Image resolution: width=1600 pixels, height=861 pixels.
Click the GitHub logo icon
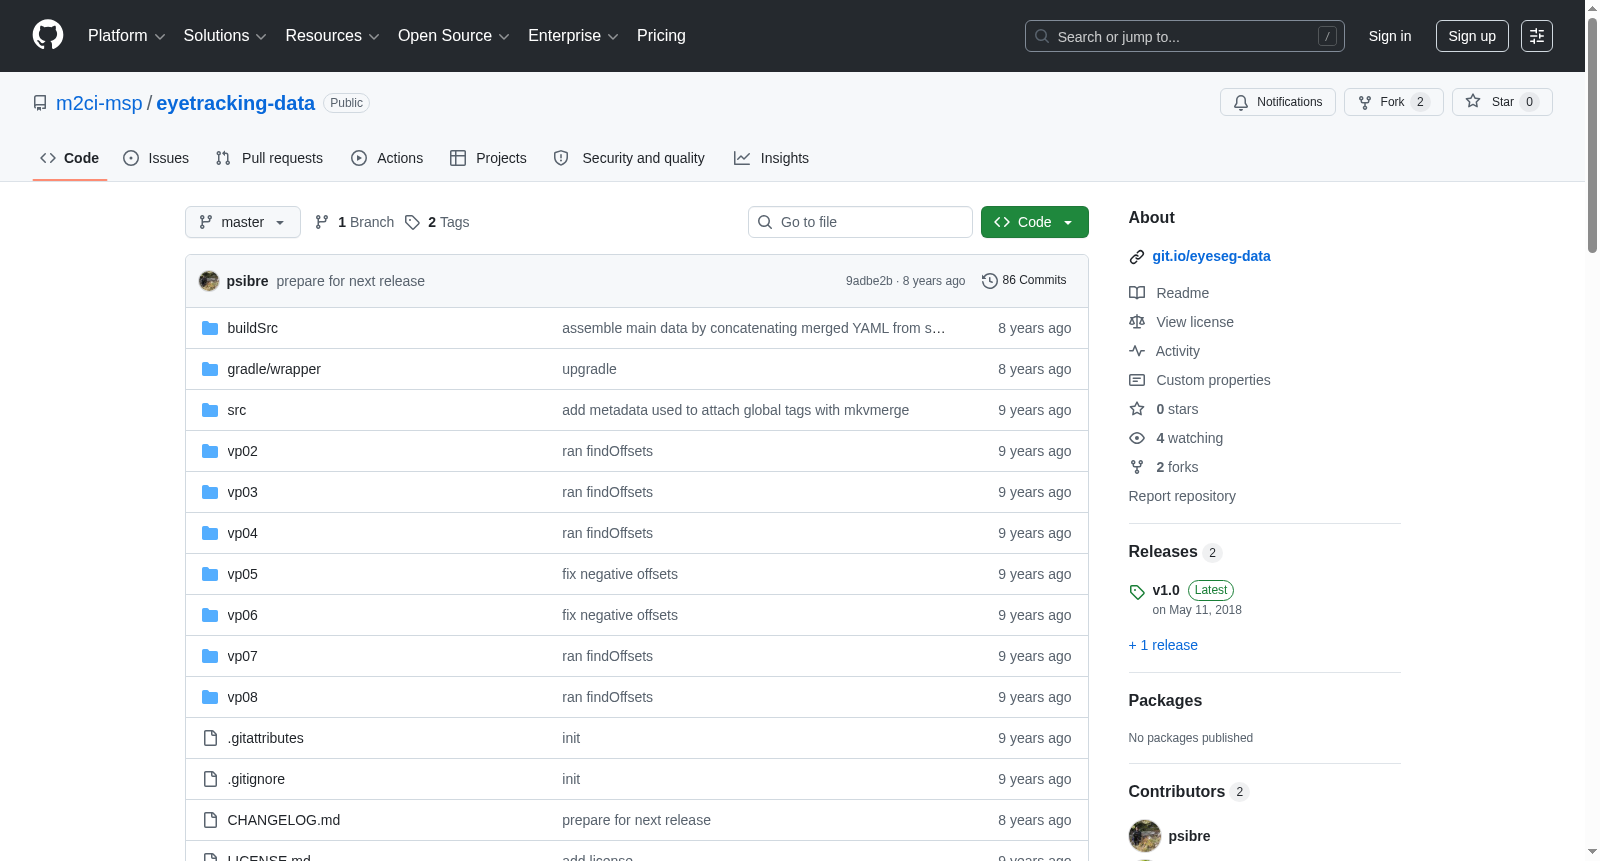point(48,35)
